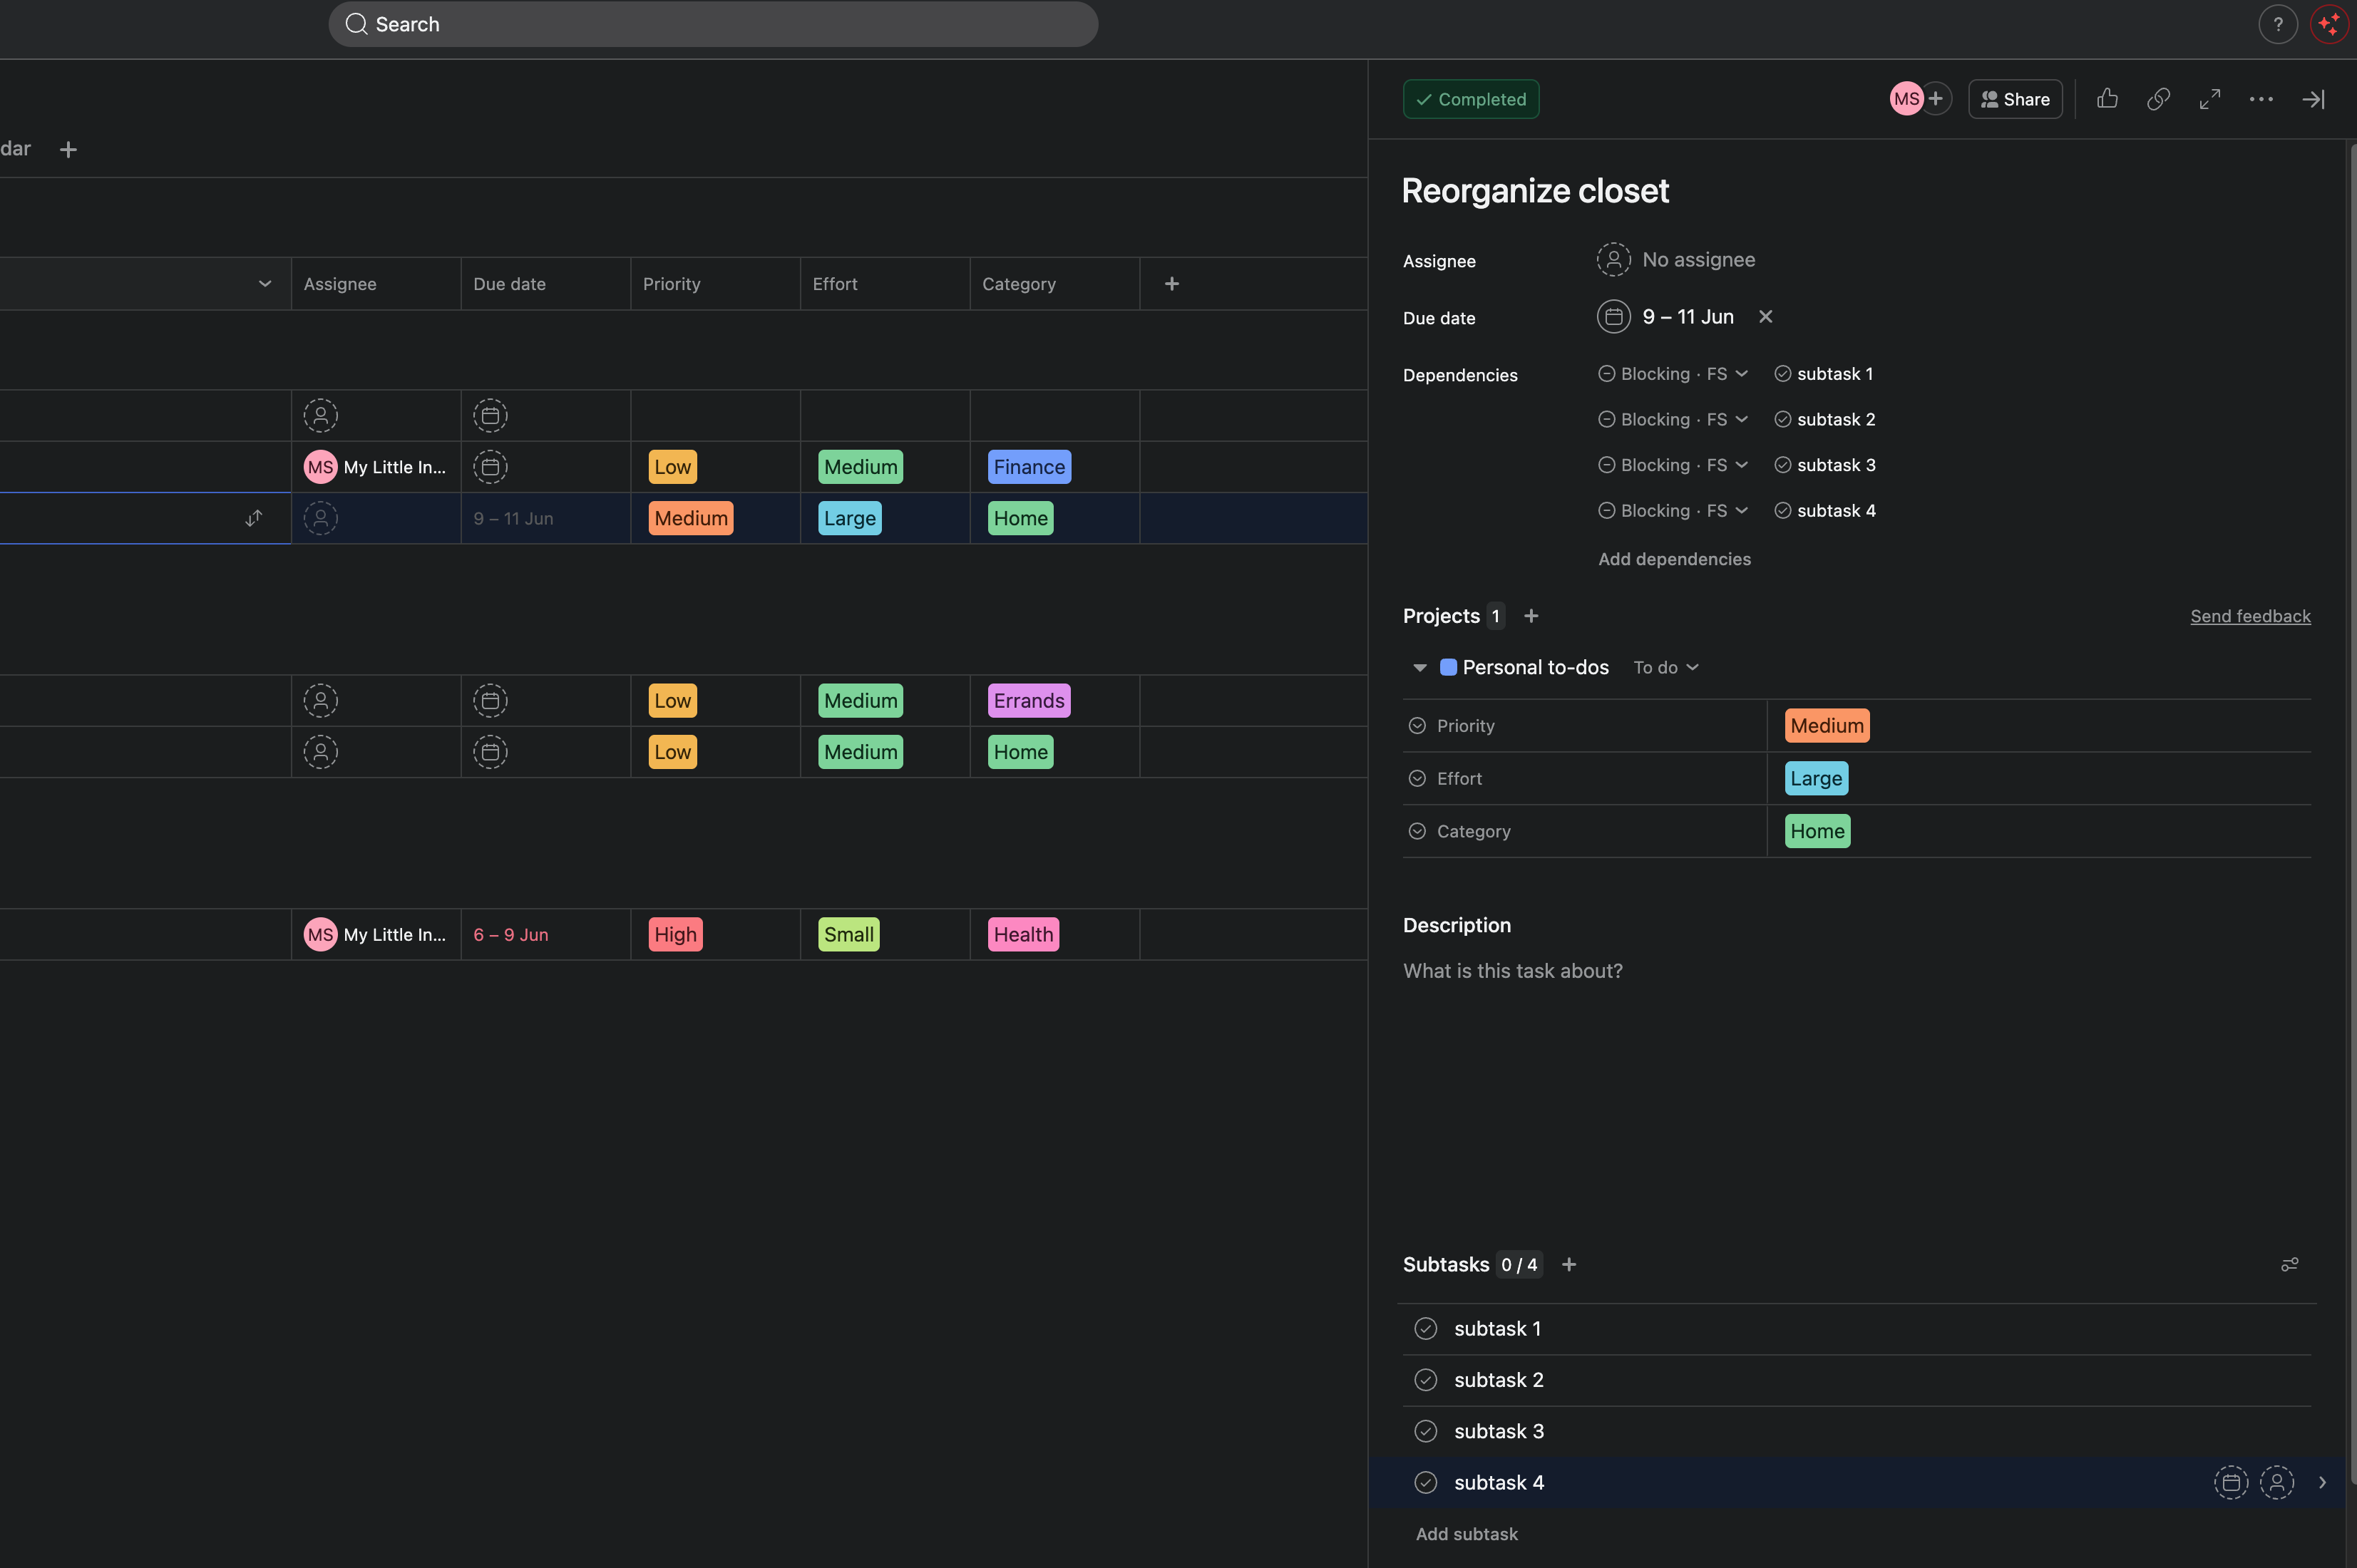Open the AI sparkle icon in top bar

2330,24
